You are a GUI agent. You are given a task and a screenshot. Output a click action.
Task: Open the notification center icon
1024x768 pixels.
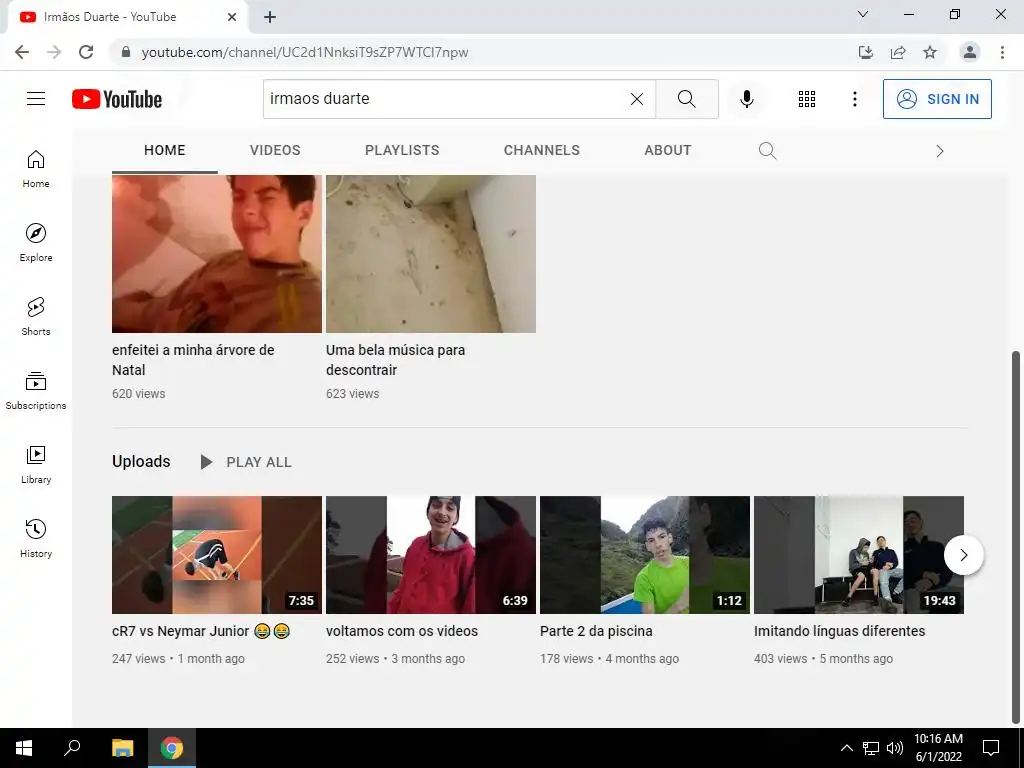991,748
